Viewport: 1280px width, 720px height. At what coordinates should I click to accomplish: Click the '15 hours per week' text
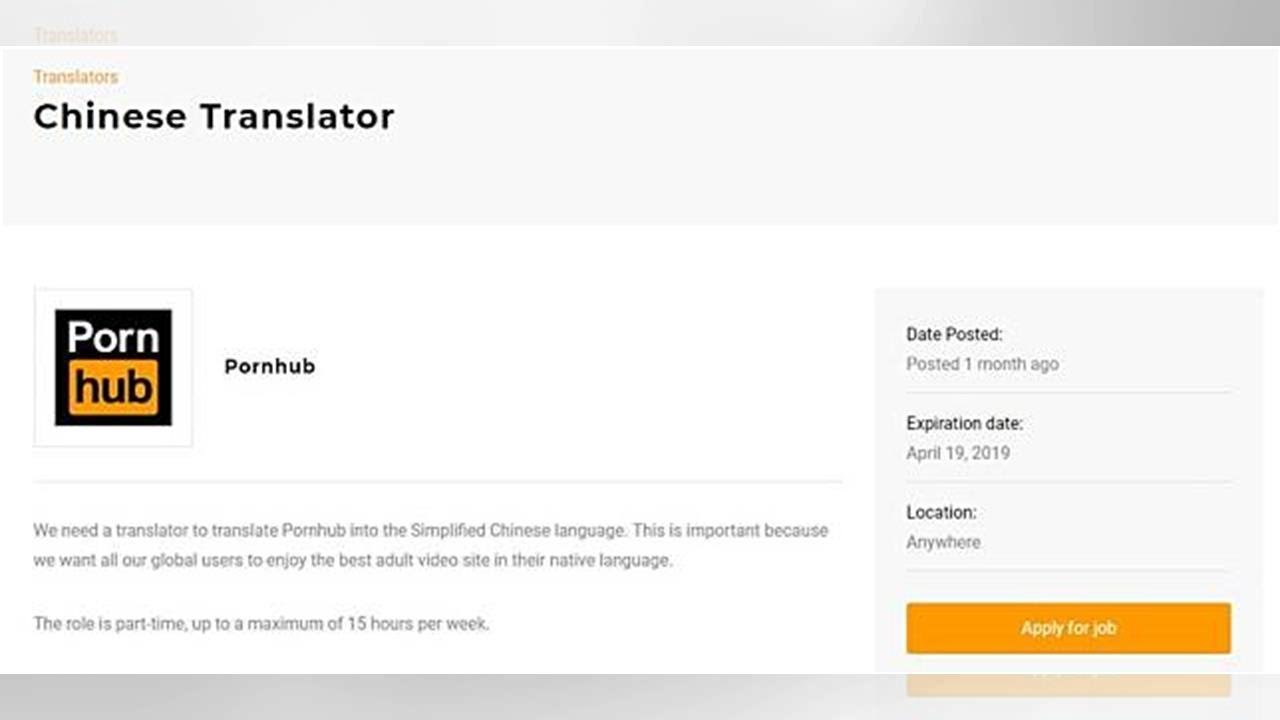[417, 624]
